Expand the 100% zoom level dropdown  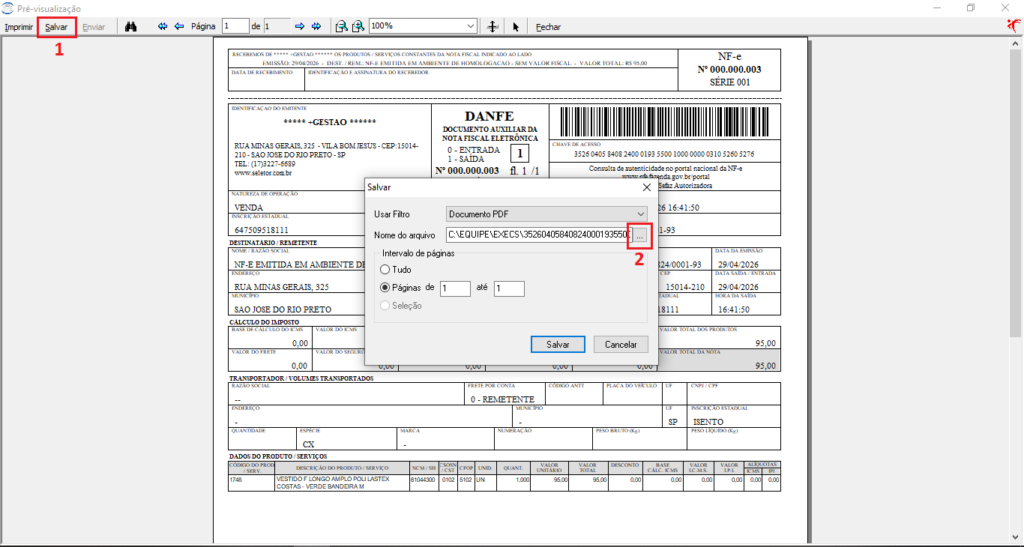click(423, 26)
